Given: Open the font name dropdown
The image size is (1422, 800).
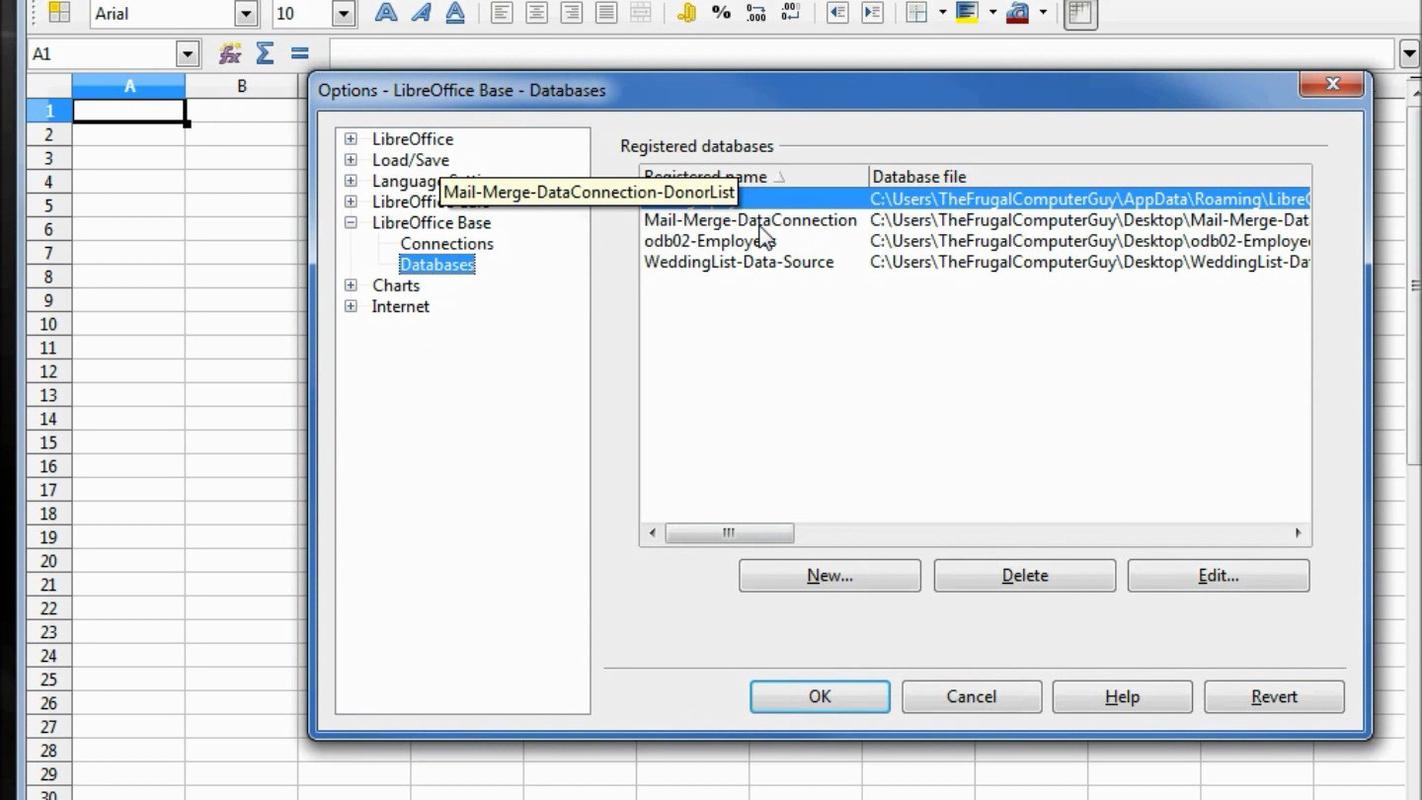Looking at the screenshot, I should (246, 14).
